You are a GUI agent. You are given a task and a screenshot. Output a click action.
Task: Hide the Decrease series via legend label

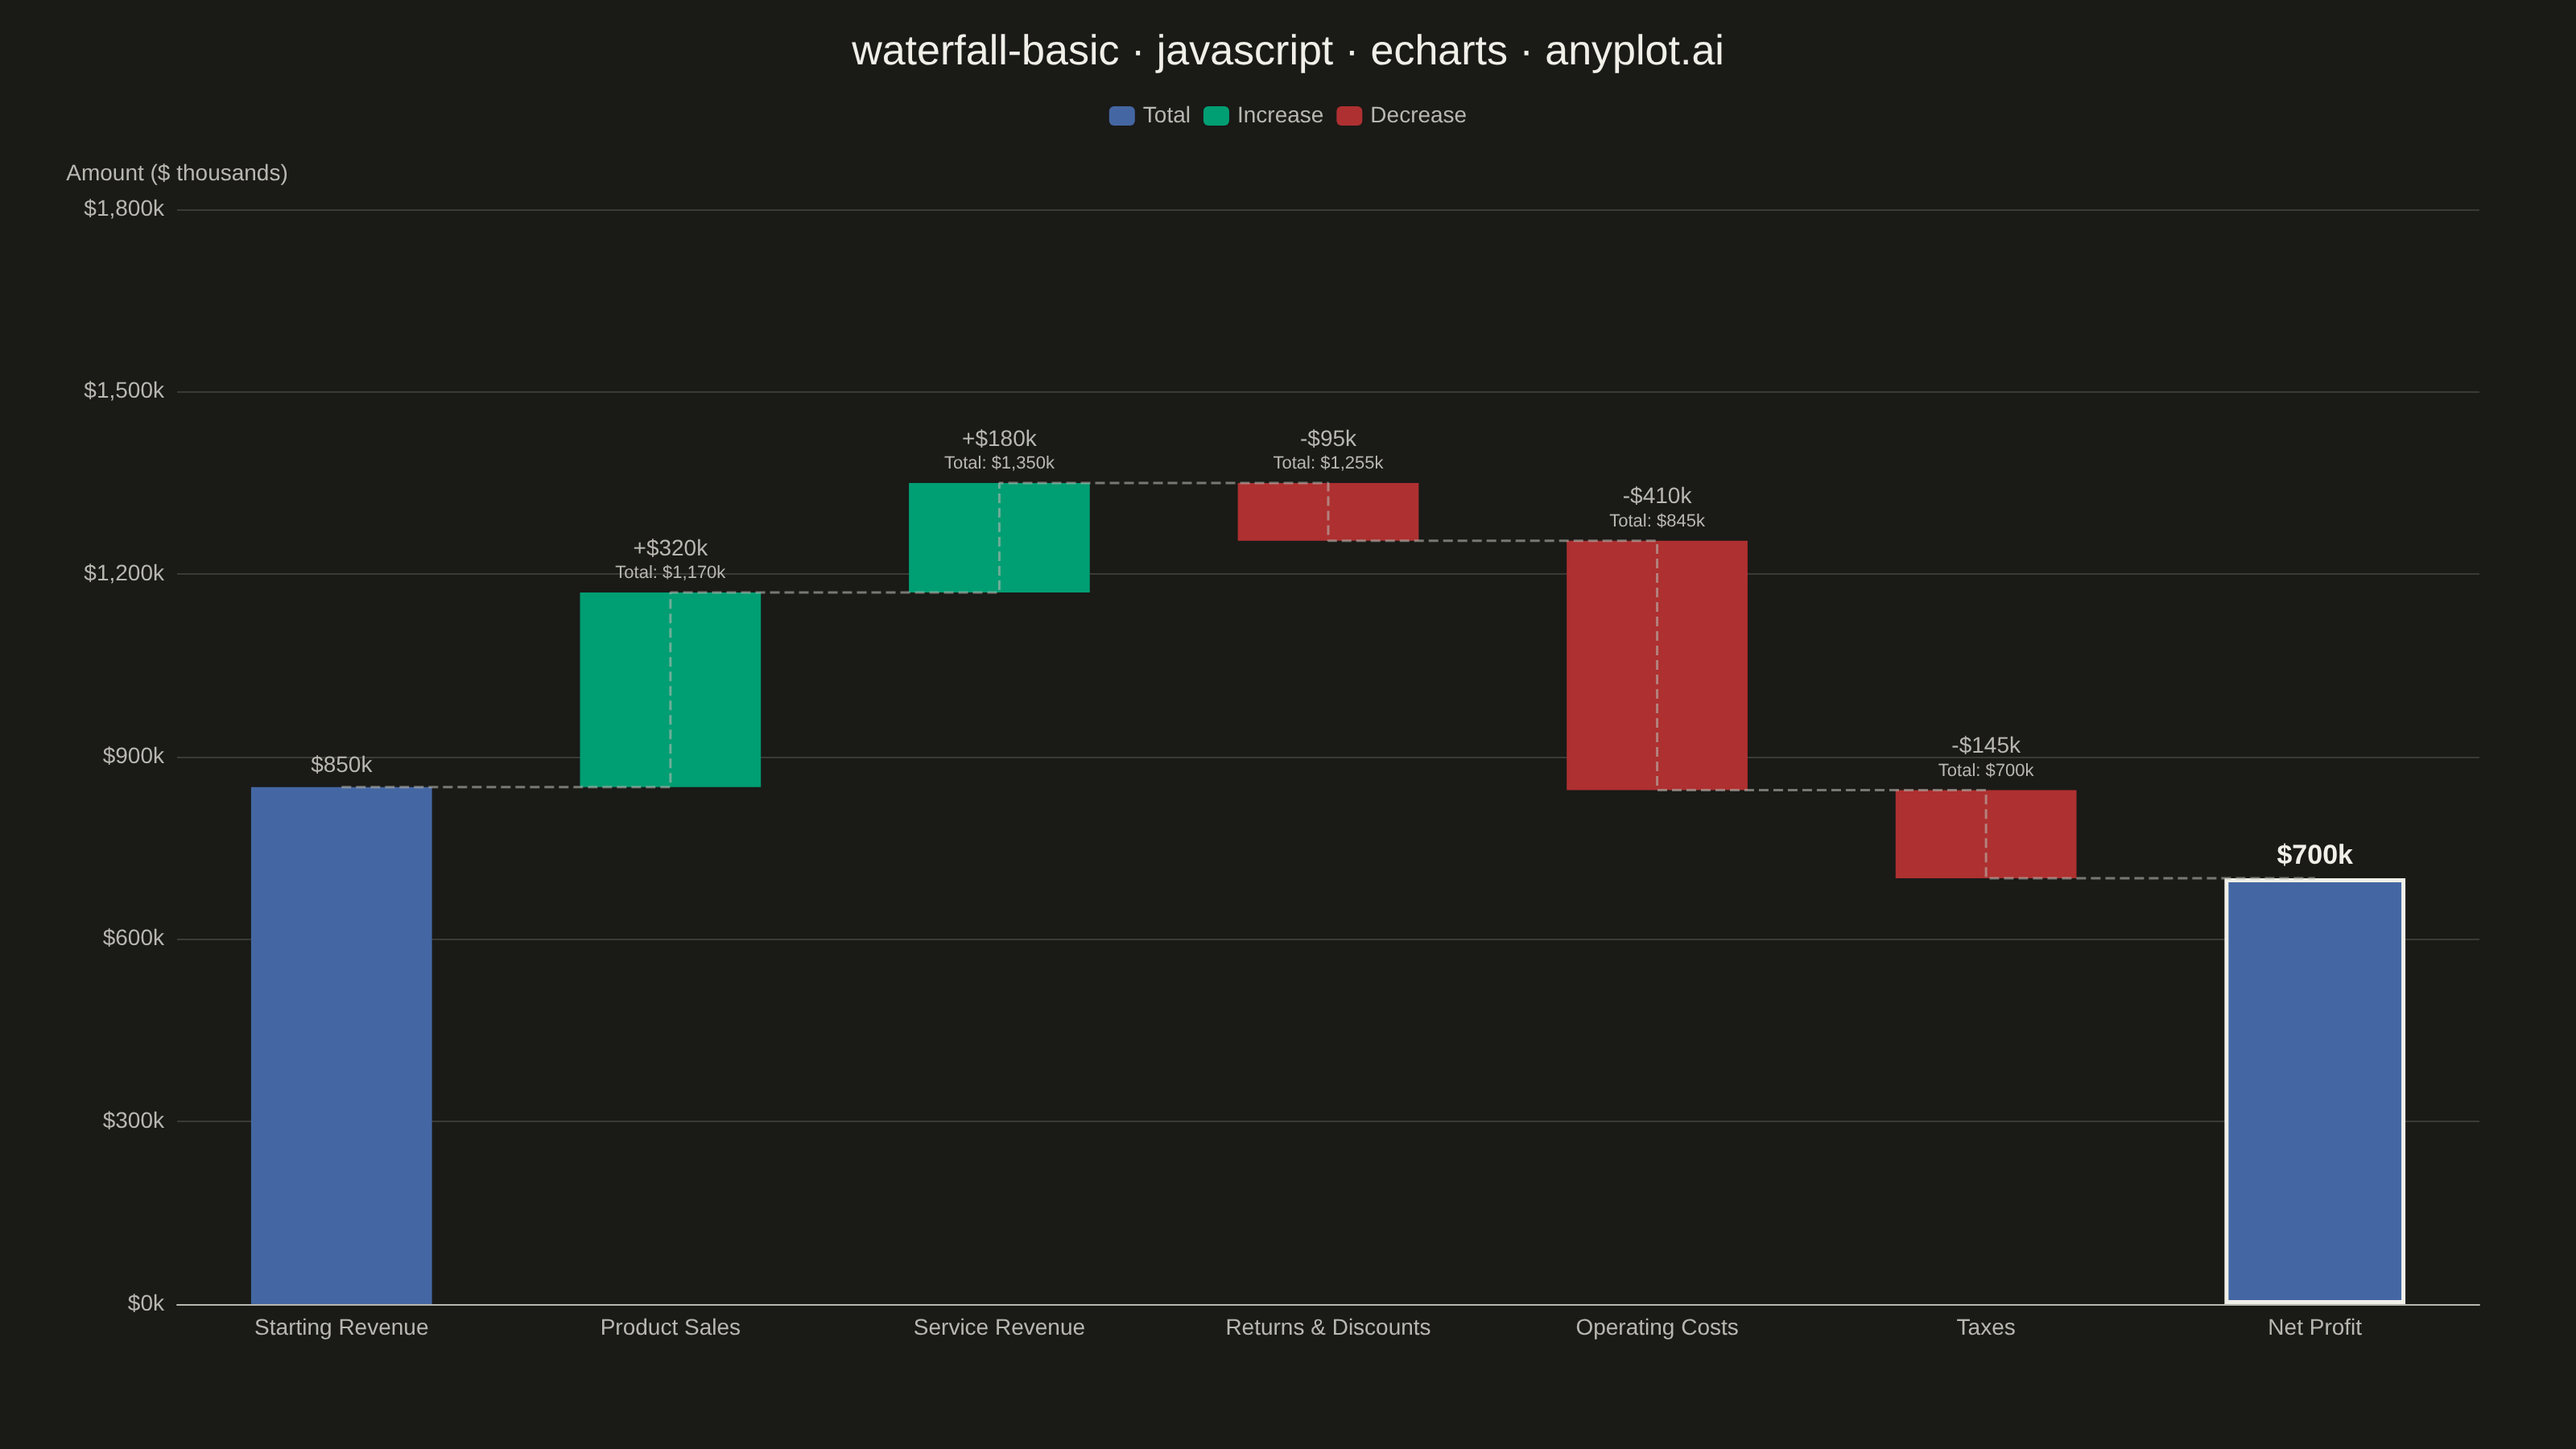[1418, 116]
